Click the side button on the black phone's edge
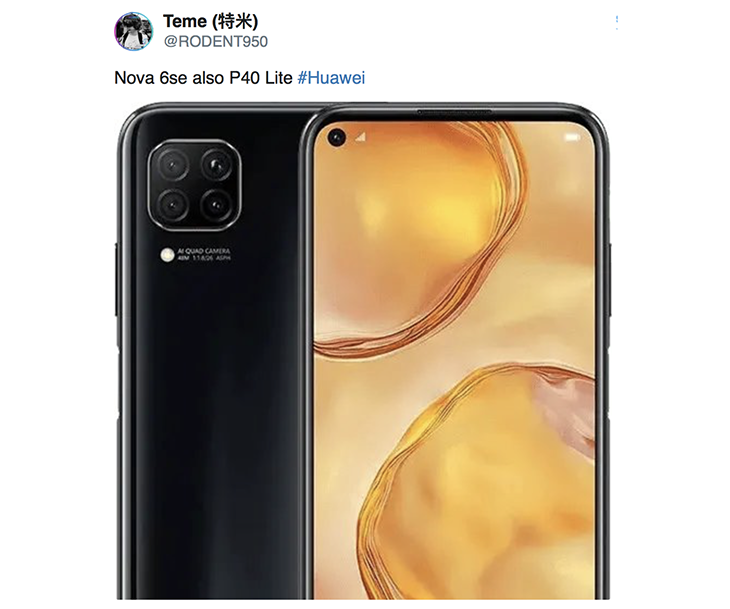Screen dimensions: 730x609 pos(116,279)
